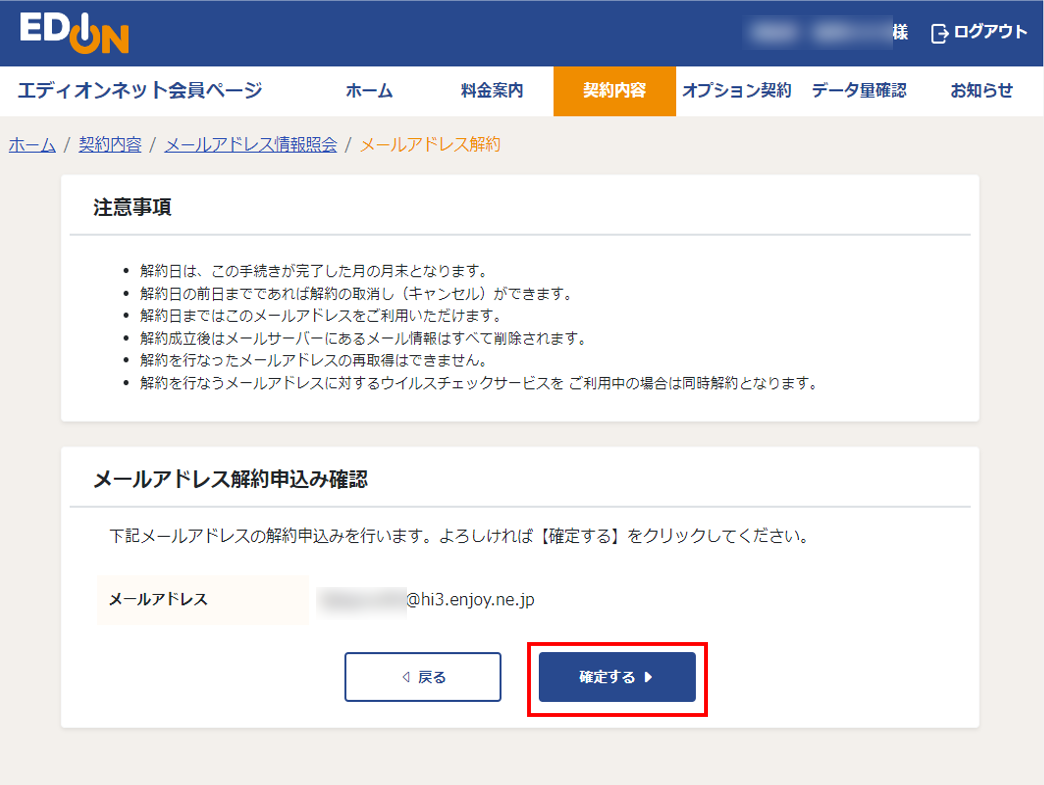This screenshot has width=1044, height=785.
Task: Click the エディオンネット会員ページ site title
Action: 139,91
